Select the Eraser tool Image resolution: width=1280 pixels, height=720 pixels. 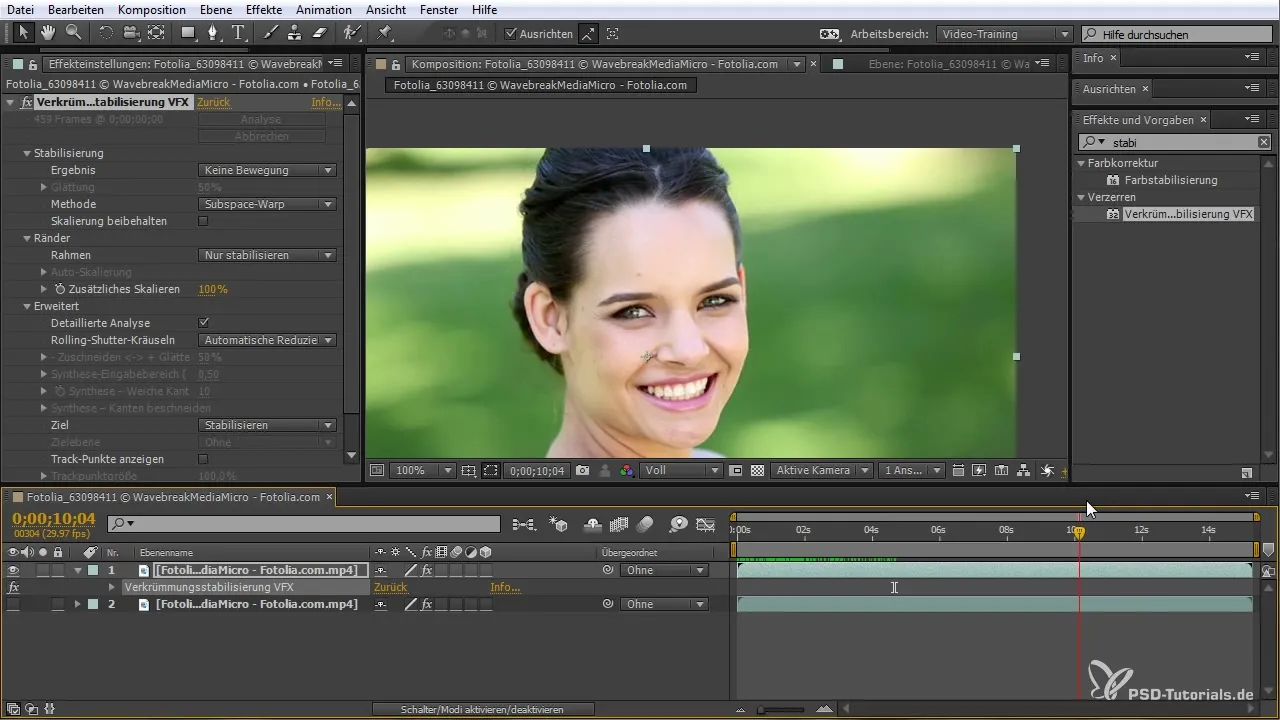coord(320,33)
